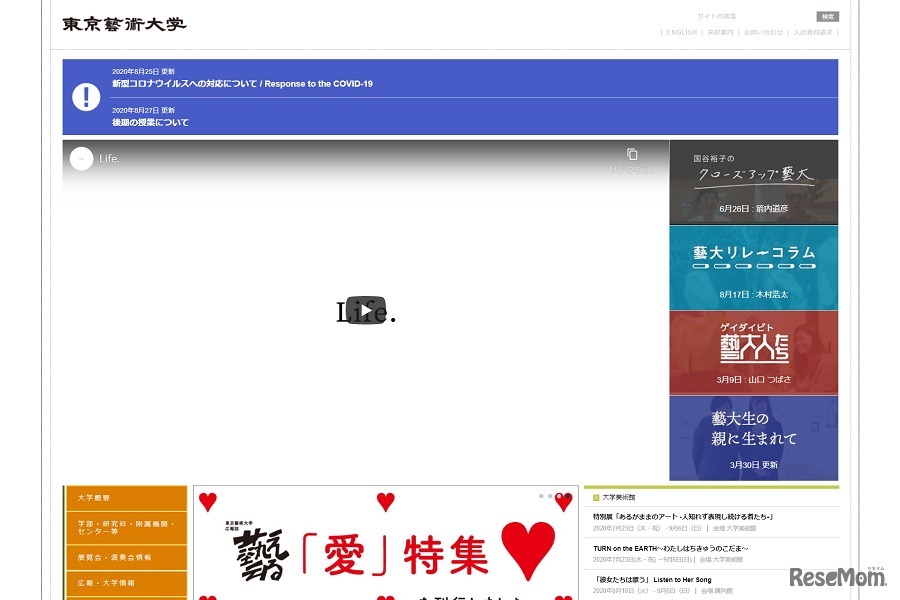Click the 大学美術館 section icon
The width and height of the screenshot is (900, 600).
(596, 498)
